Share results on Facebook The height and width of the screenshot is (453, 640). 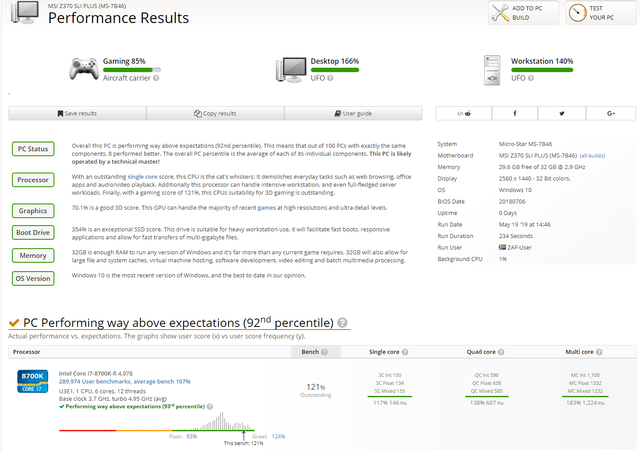(x=515, y=113)
